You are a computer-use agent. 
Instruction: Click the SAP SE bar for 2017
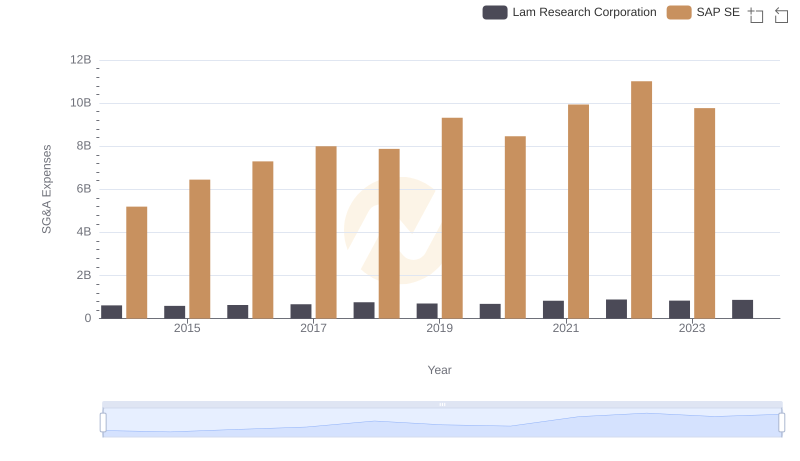(326, 233)
